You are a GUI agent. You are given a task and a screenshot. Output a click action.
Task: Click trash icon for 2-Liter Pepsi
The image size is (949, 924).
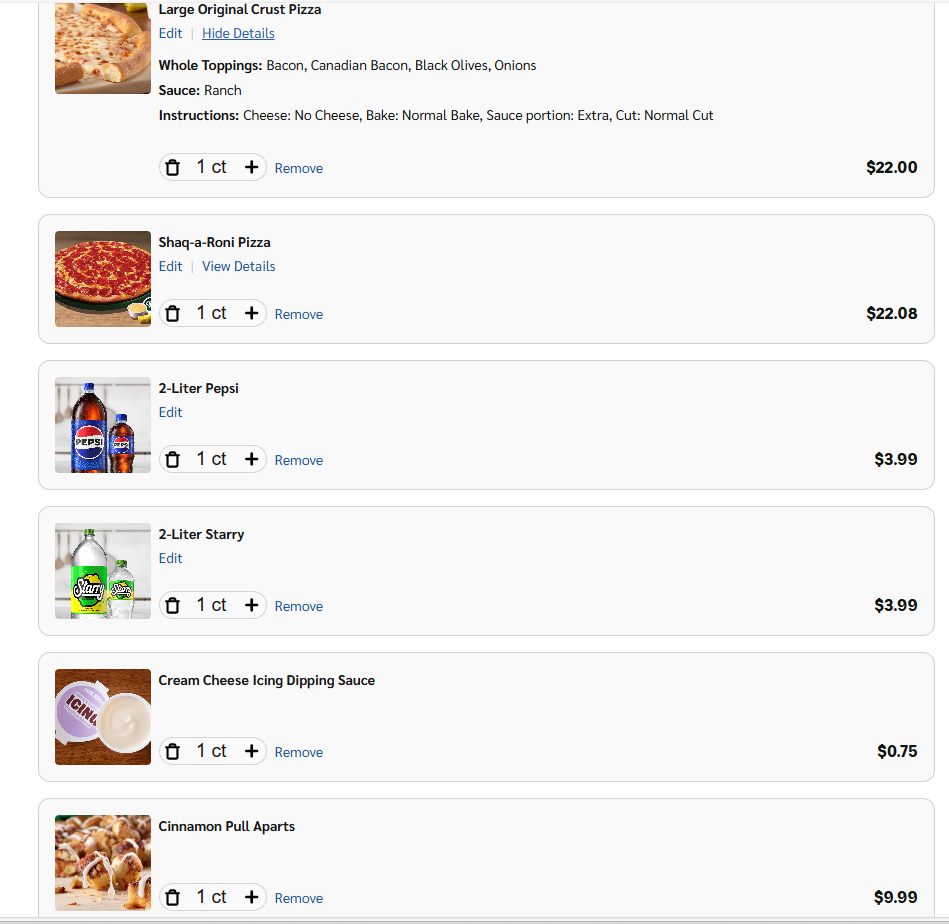tap(172, 460)
